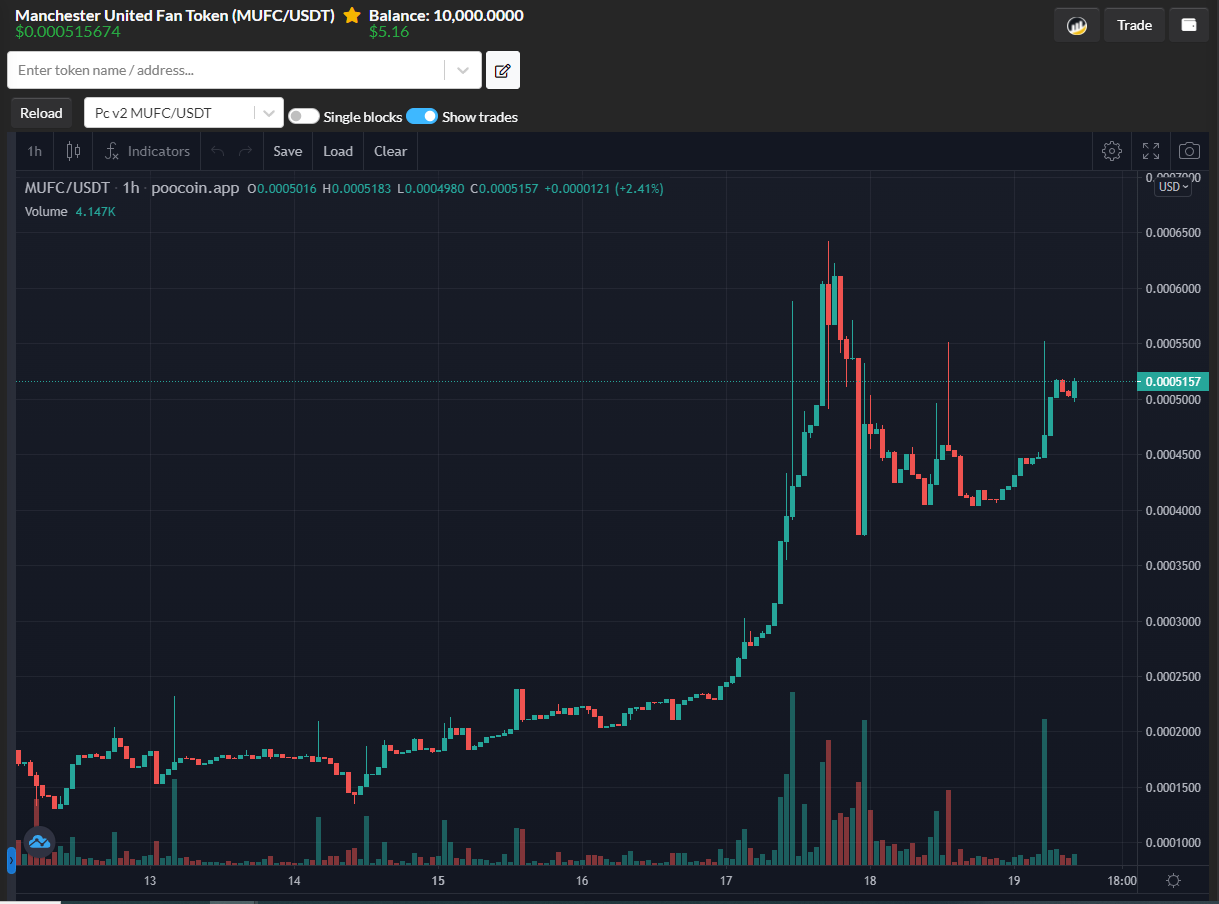Change the 1h timeframe interval
This screenshot has height=904, width=1219.
[35, 151]
